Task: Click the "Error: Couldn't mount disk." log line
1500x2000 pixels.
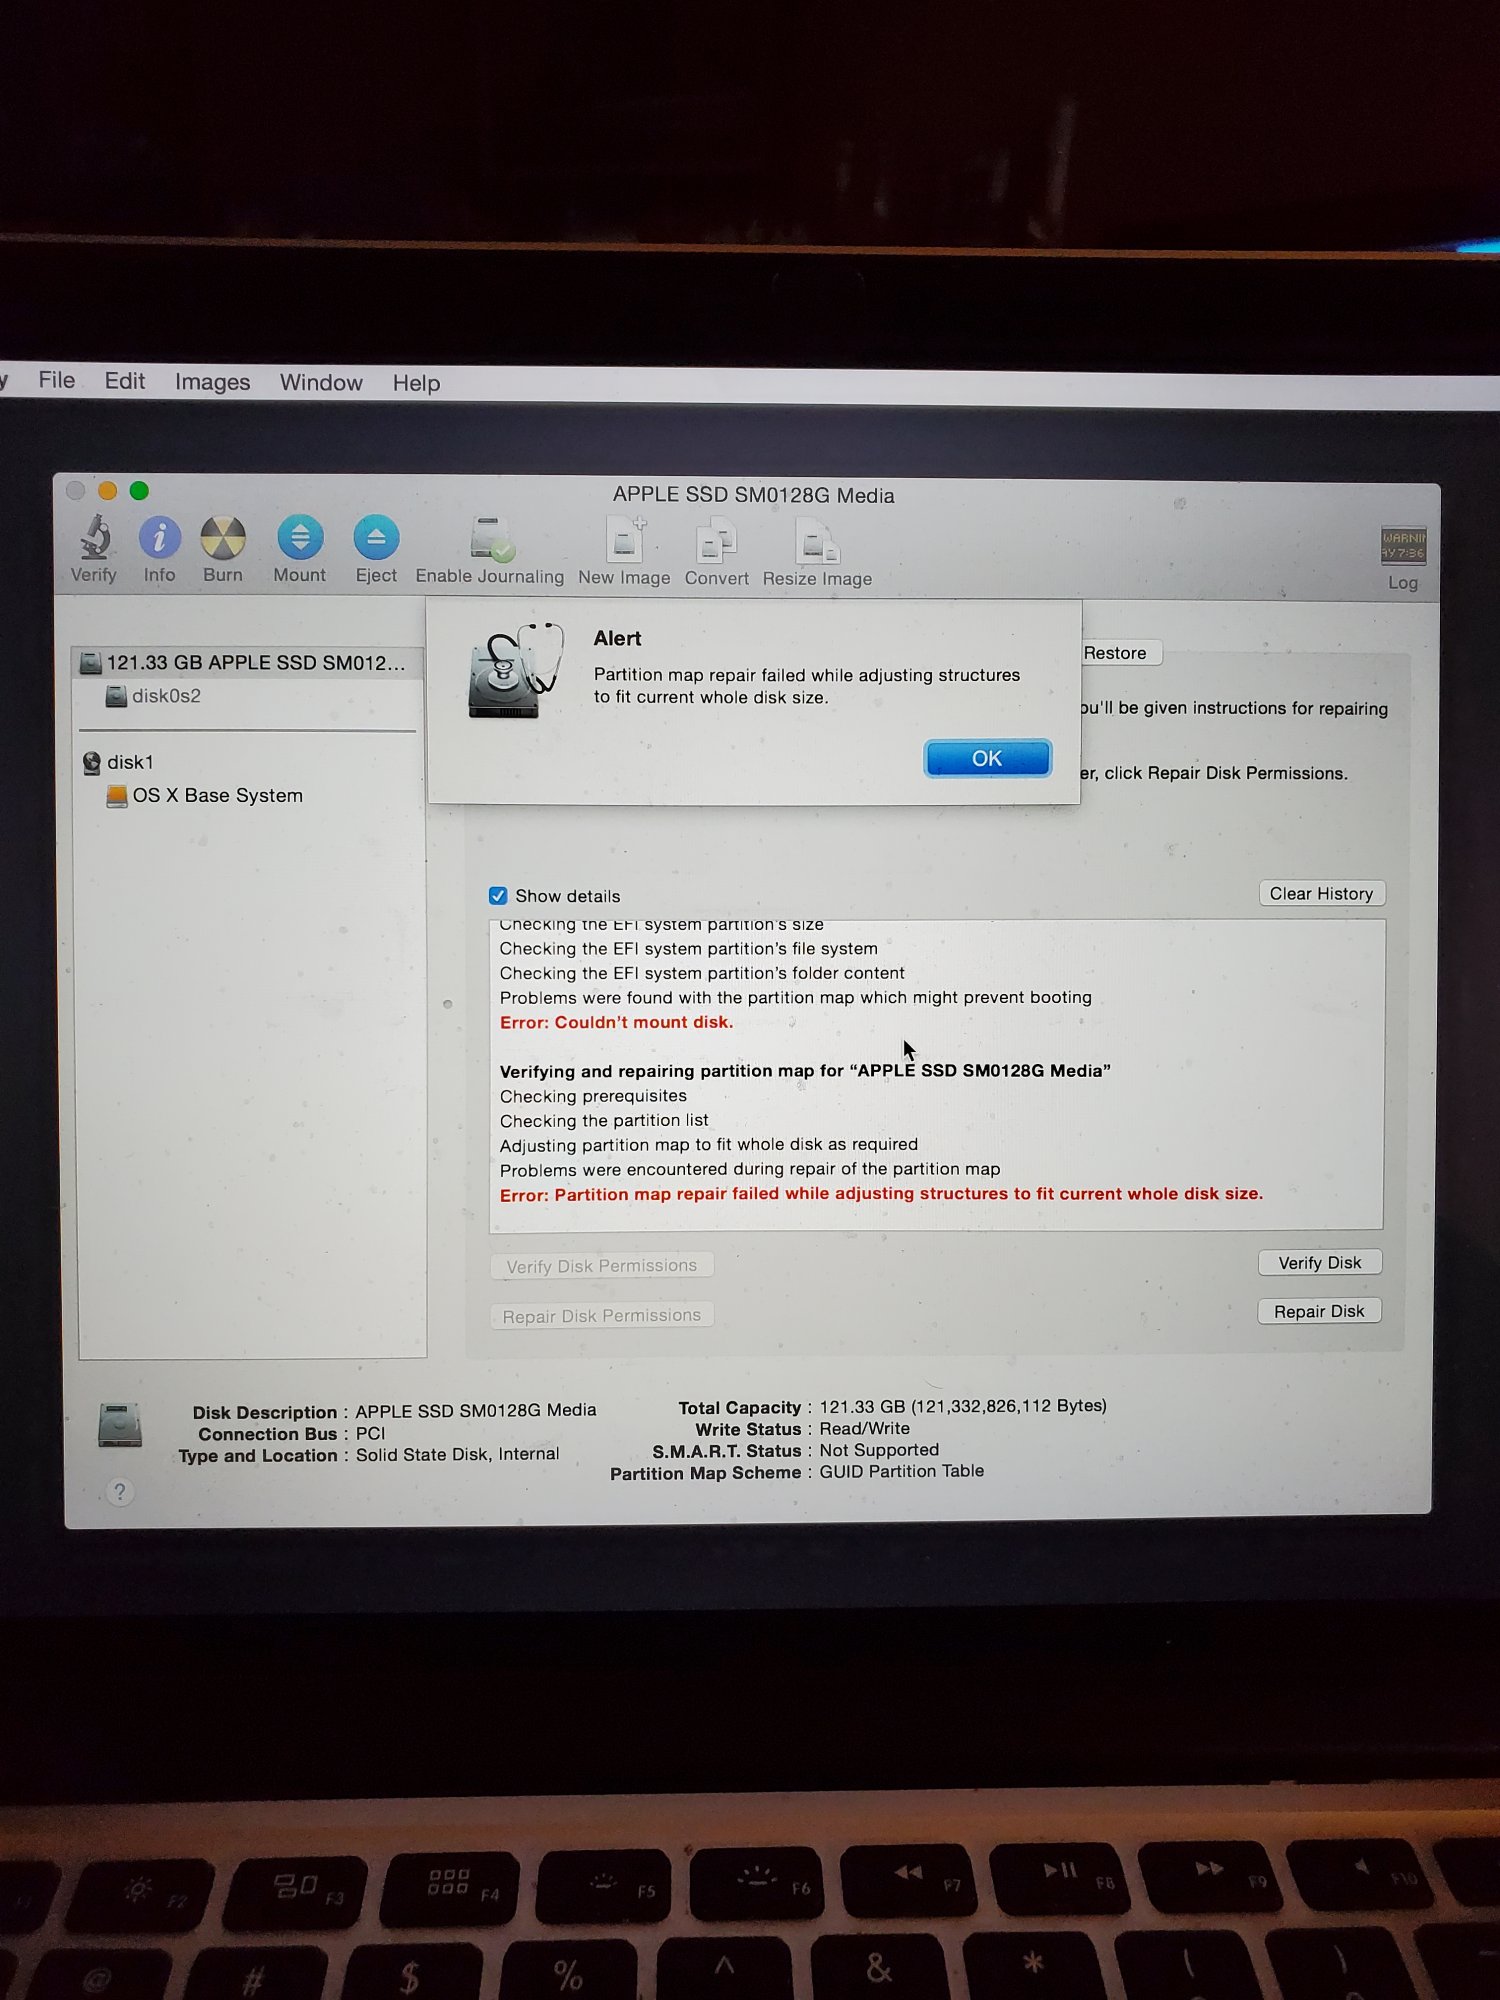Action: coord(617,1022)
